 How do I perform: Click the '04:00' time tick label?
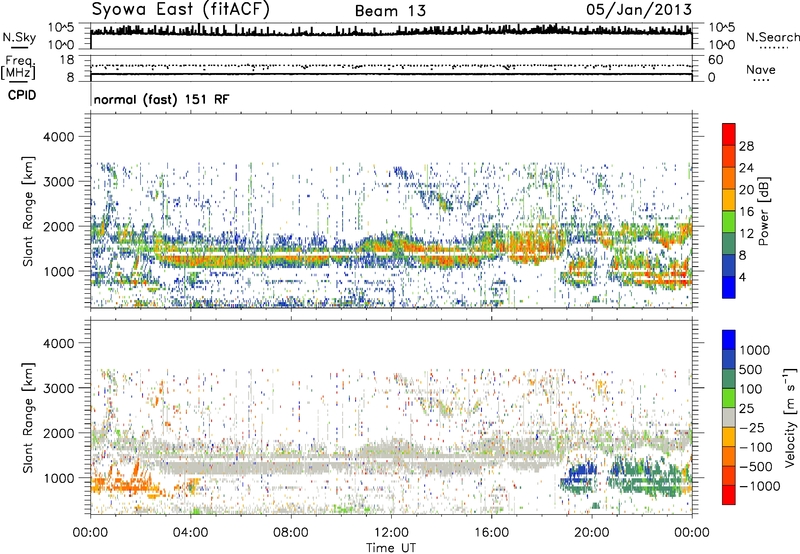190,533
